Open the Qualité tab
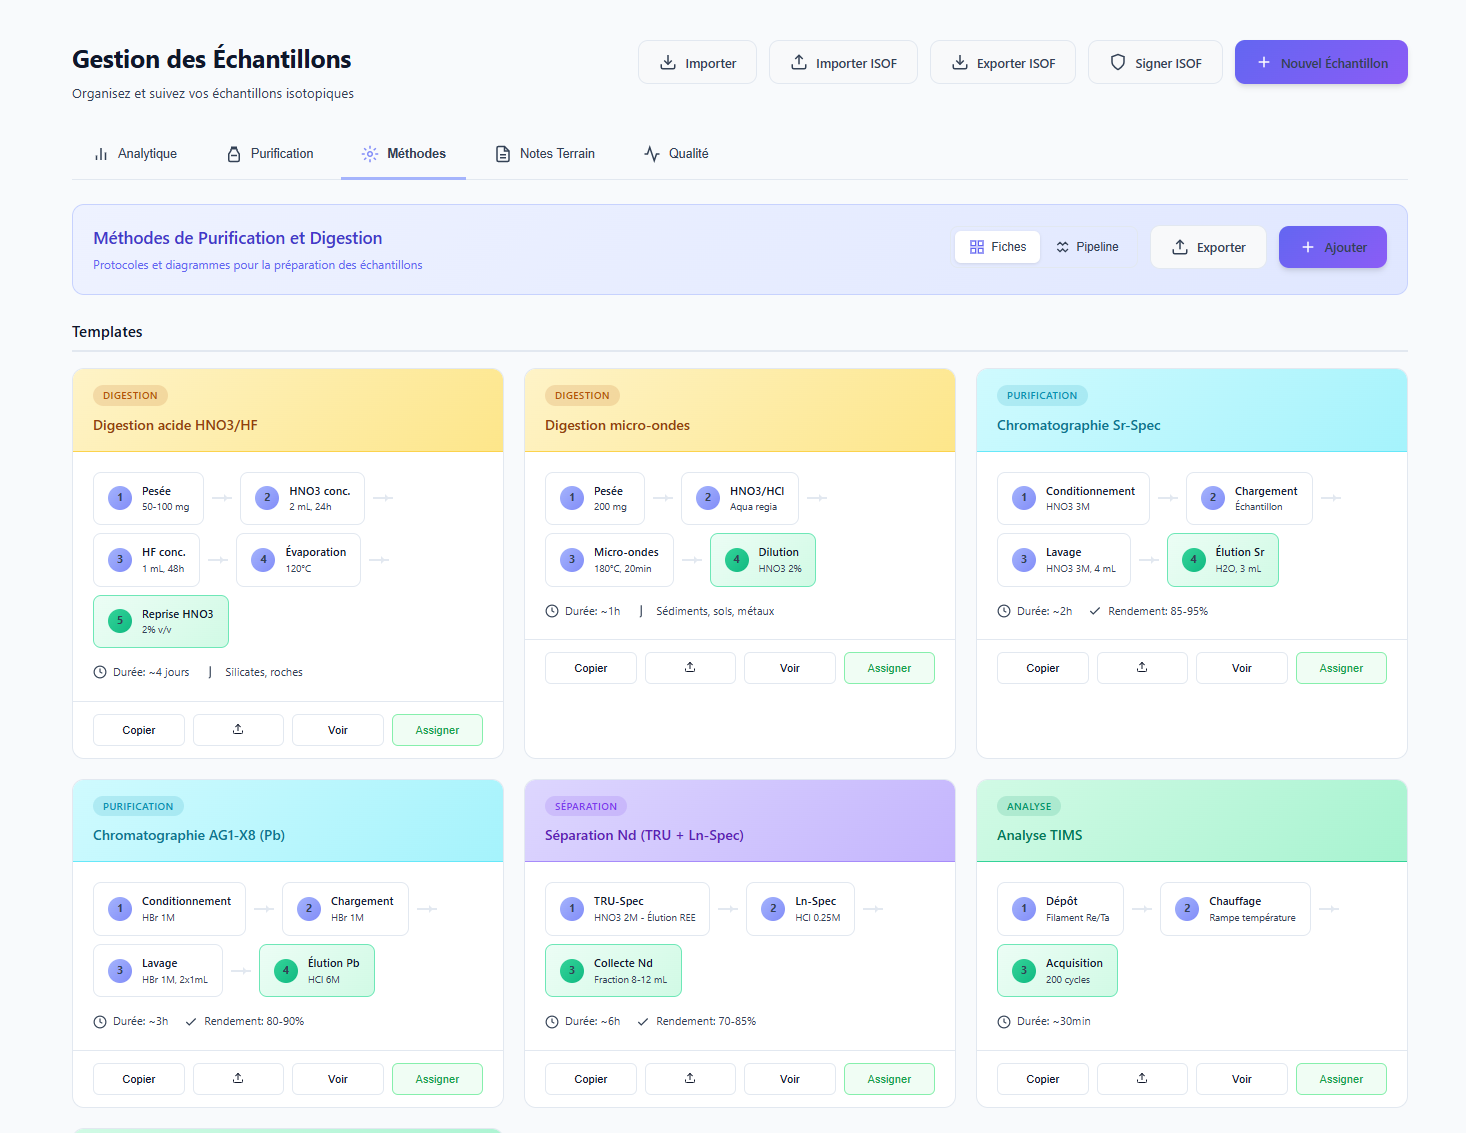 (x=676, y=154)
